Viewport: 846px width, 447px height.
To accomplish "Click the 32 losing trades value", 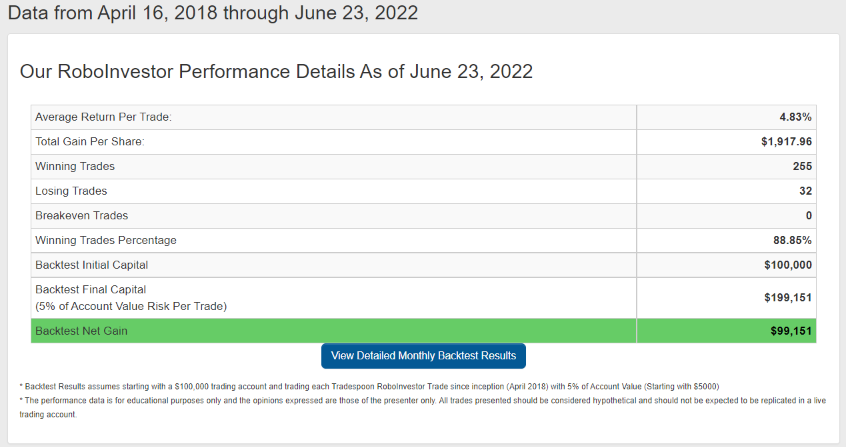I will pyautogui.click(x=806, y=191).
